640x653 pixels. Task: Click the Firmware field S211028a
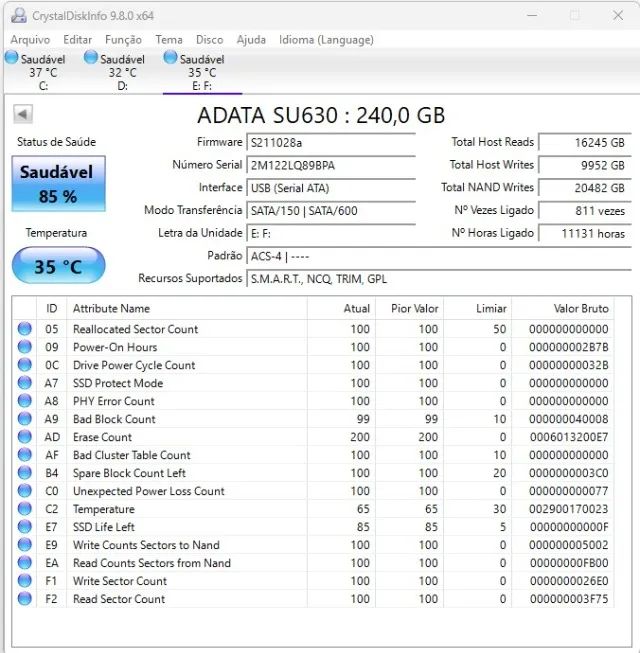(331, 142)
